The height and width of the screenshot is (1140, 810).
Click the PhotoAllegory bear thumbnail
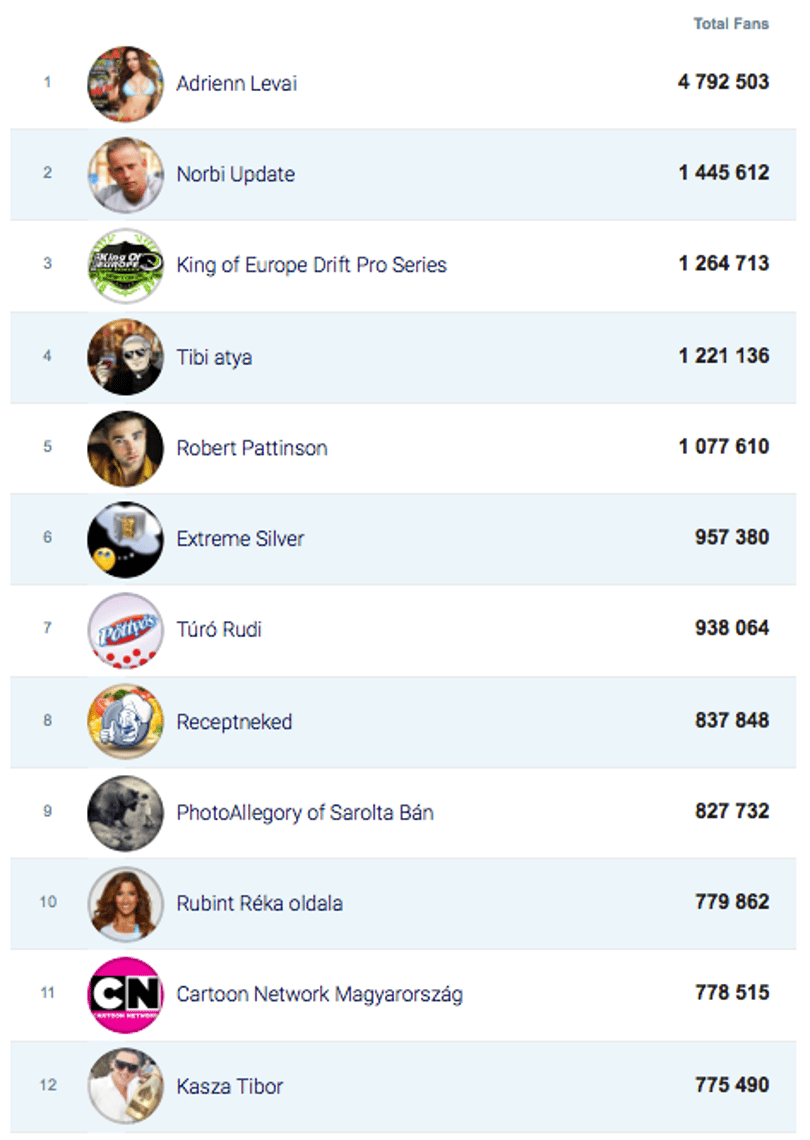click(x=125, y=813)
